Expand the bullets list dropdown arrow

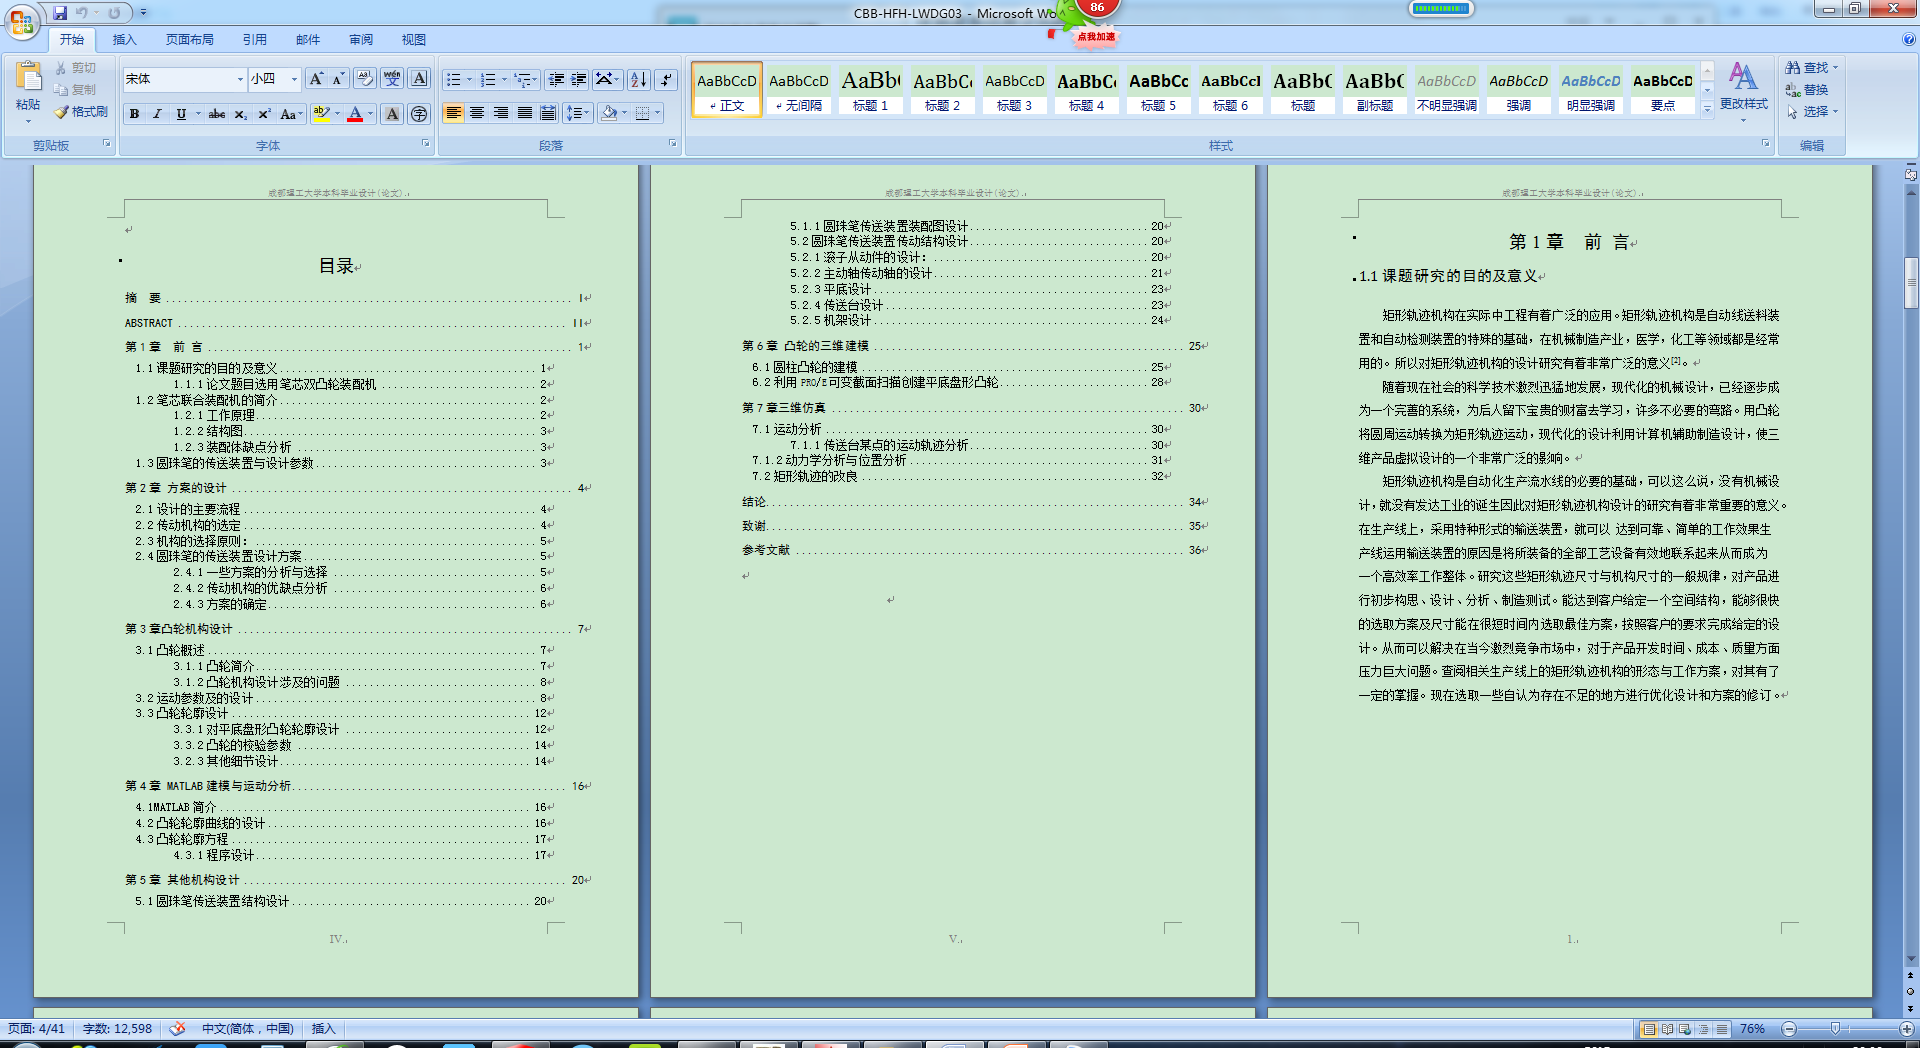click(x=469, y=80)
